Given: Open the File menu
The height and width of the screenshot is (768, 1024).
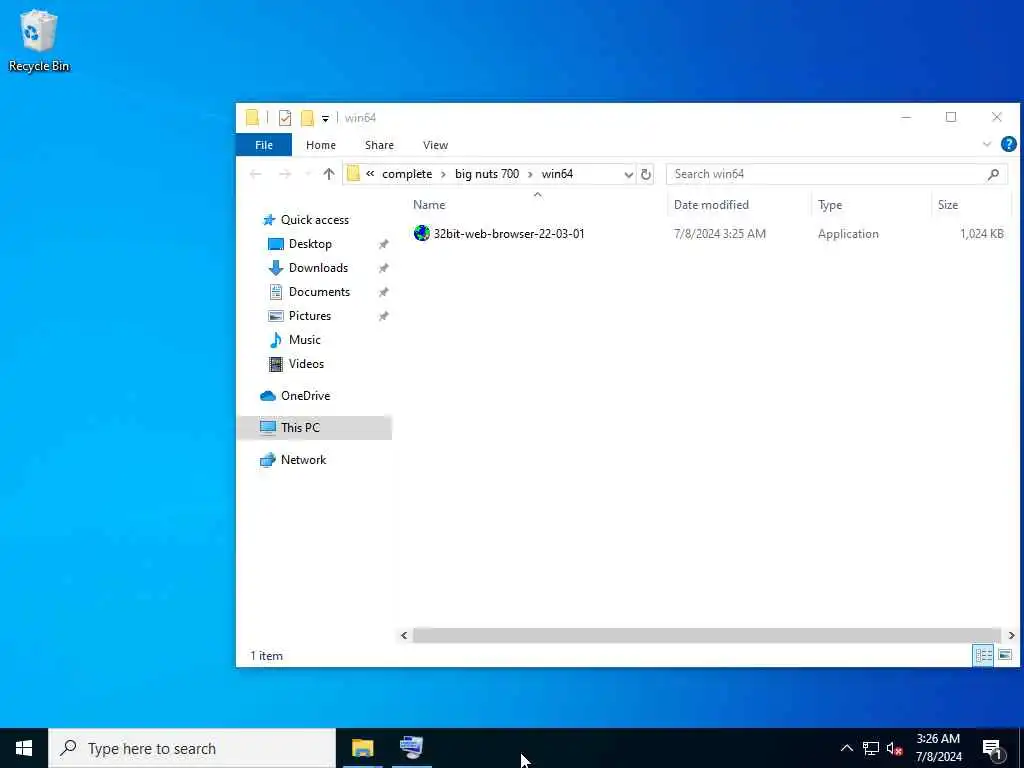Looking at the screenshot, I should pos(264,145).
